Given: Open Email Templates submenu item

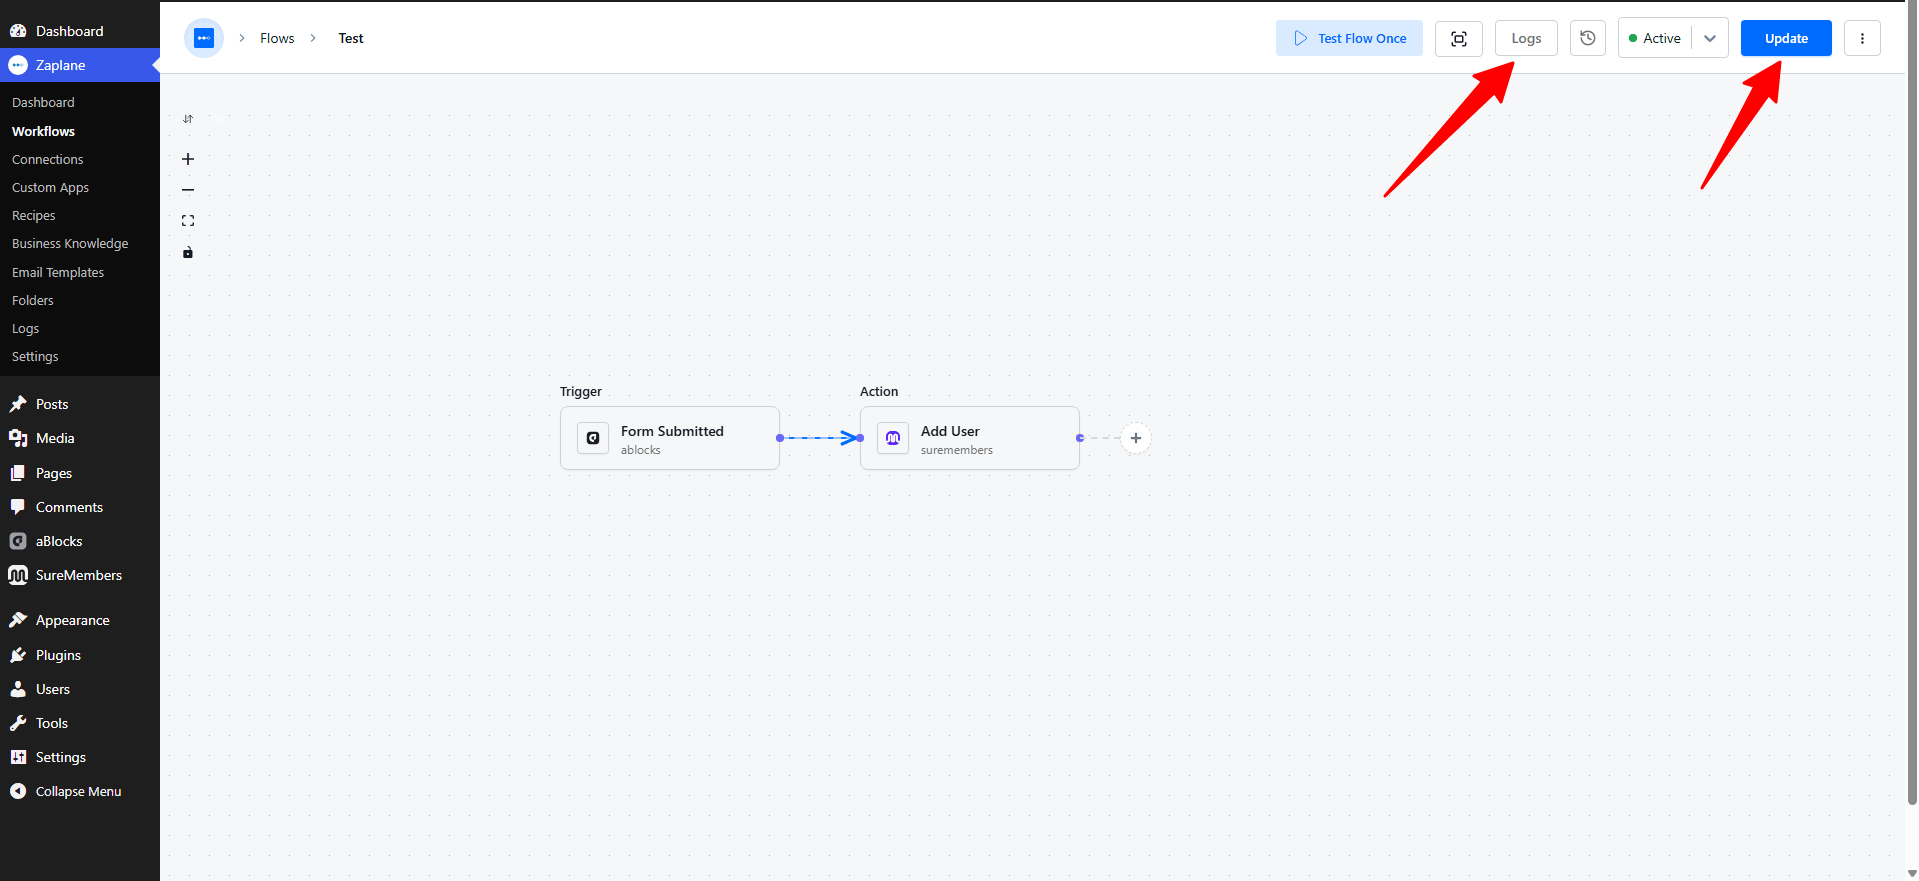Looking at the screenshot, I should pyautogui.click(x=58, y=272).
